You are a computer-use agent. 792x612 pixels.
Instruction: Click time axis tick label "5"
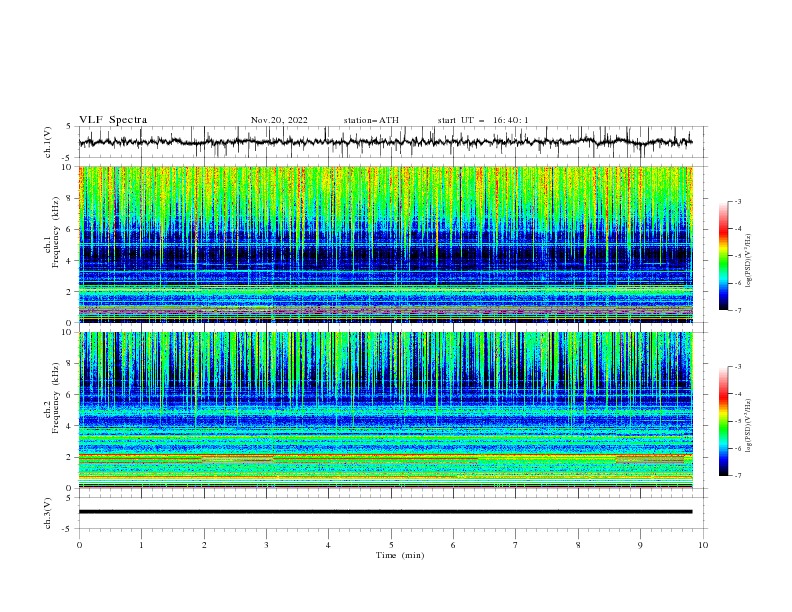coord(391,545)
